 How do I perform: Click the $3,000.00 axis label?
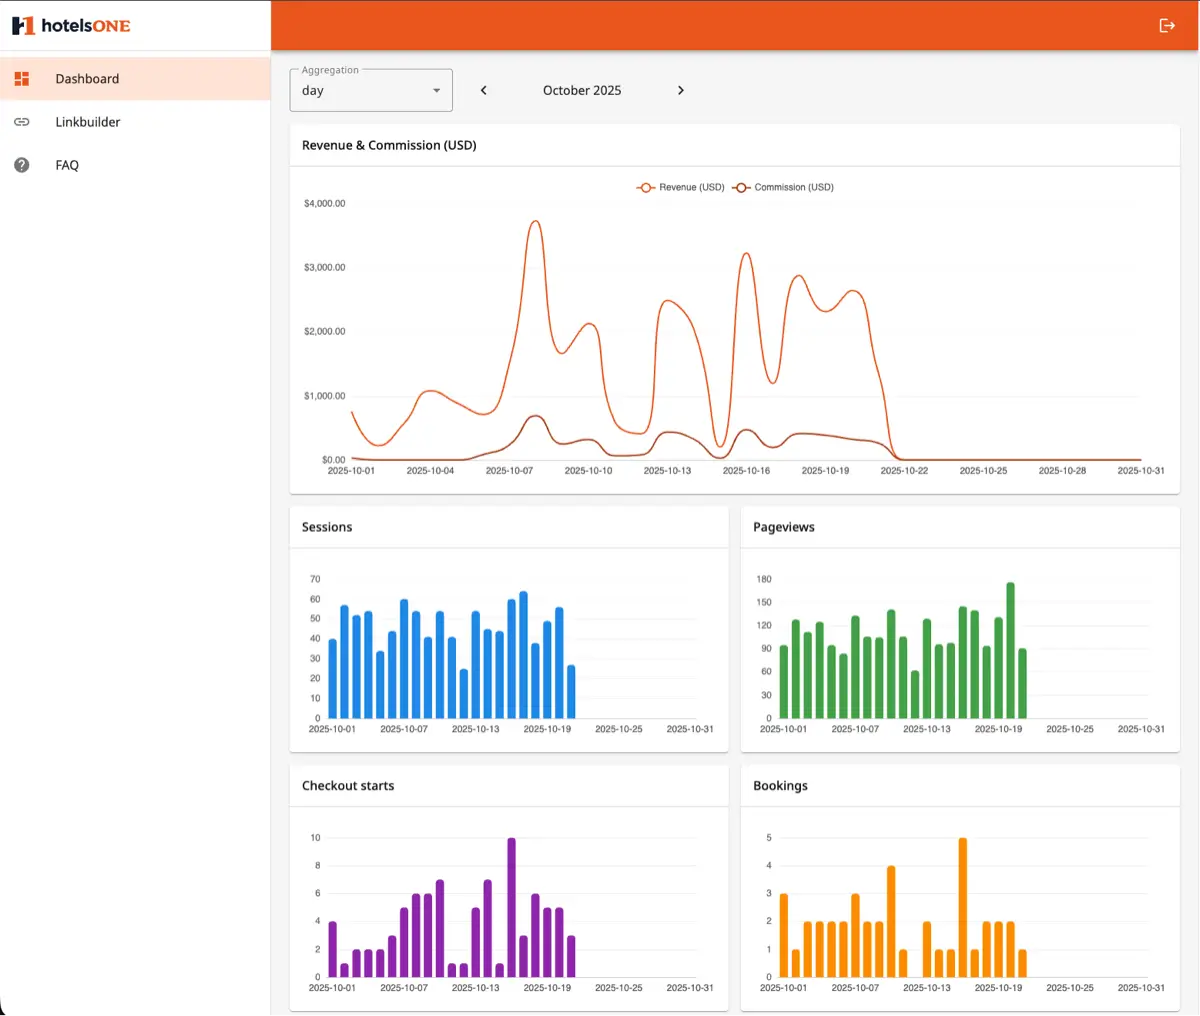(x=324, y=267)
